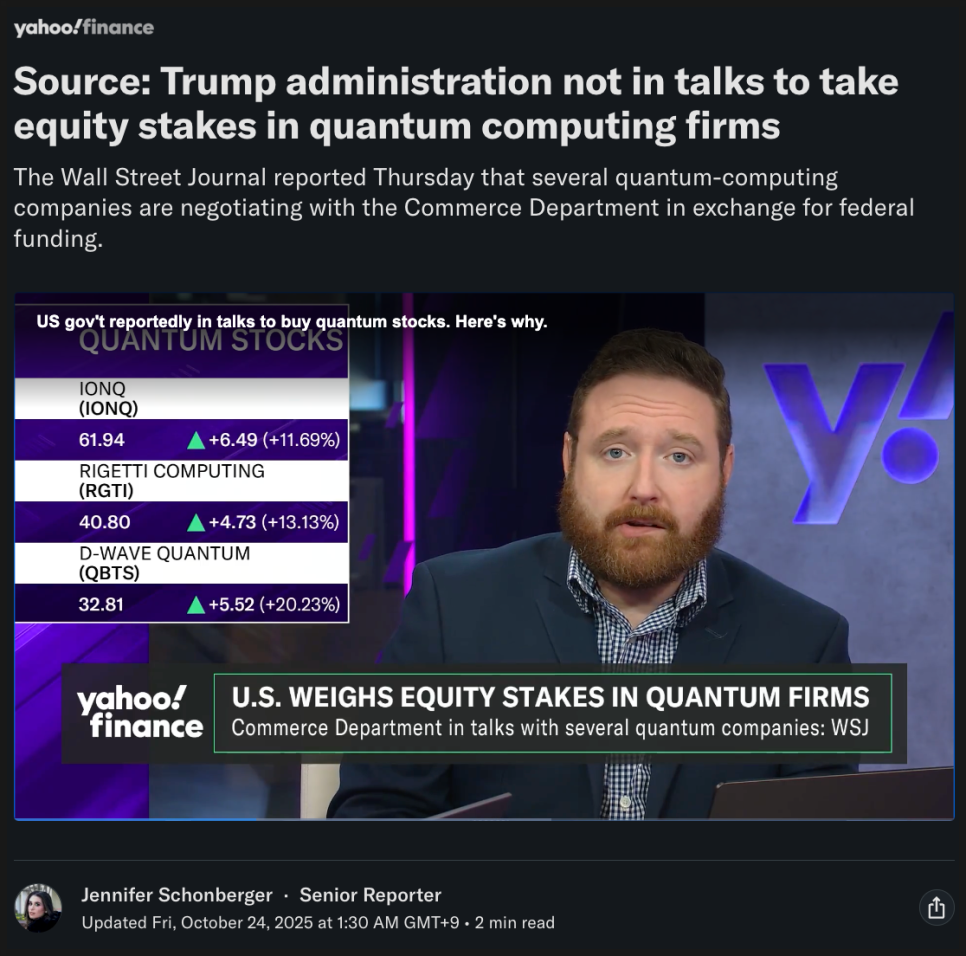Screen dimensions: 966x956
Task: Click the green arrow next to D-Wave +5.52
Action: click(x=196, y=605)
